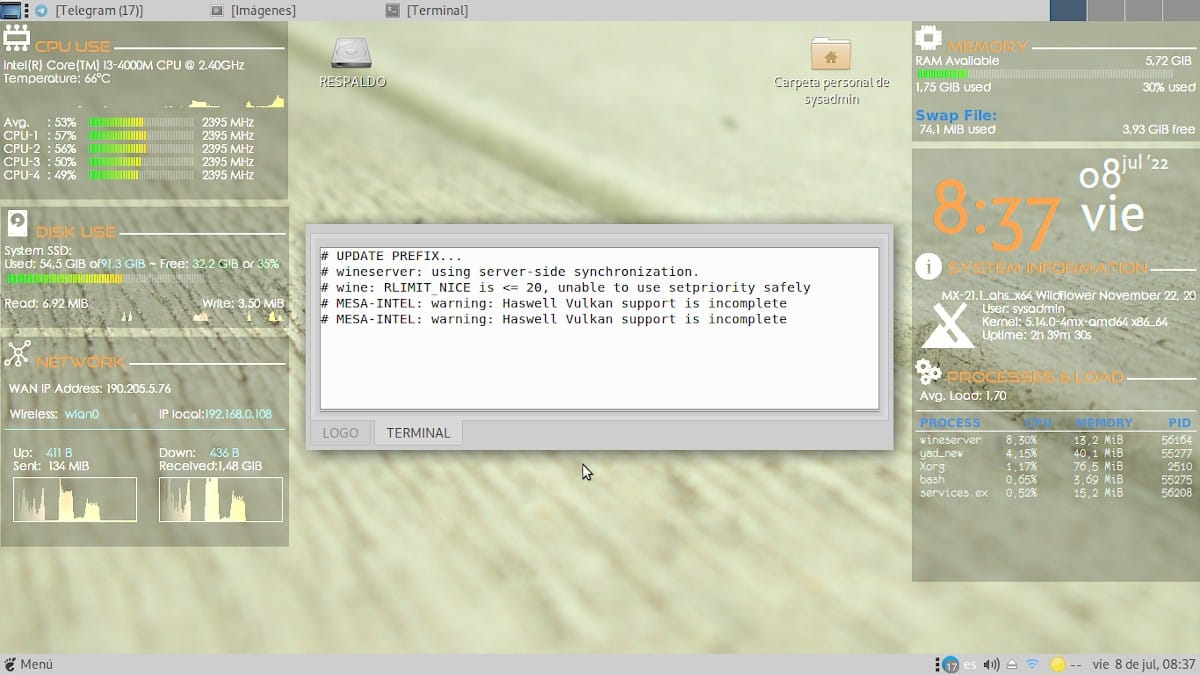Viewport: 1200px width, 675px height.
Task: Click the PID column header
Action: pos(1180,423)
